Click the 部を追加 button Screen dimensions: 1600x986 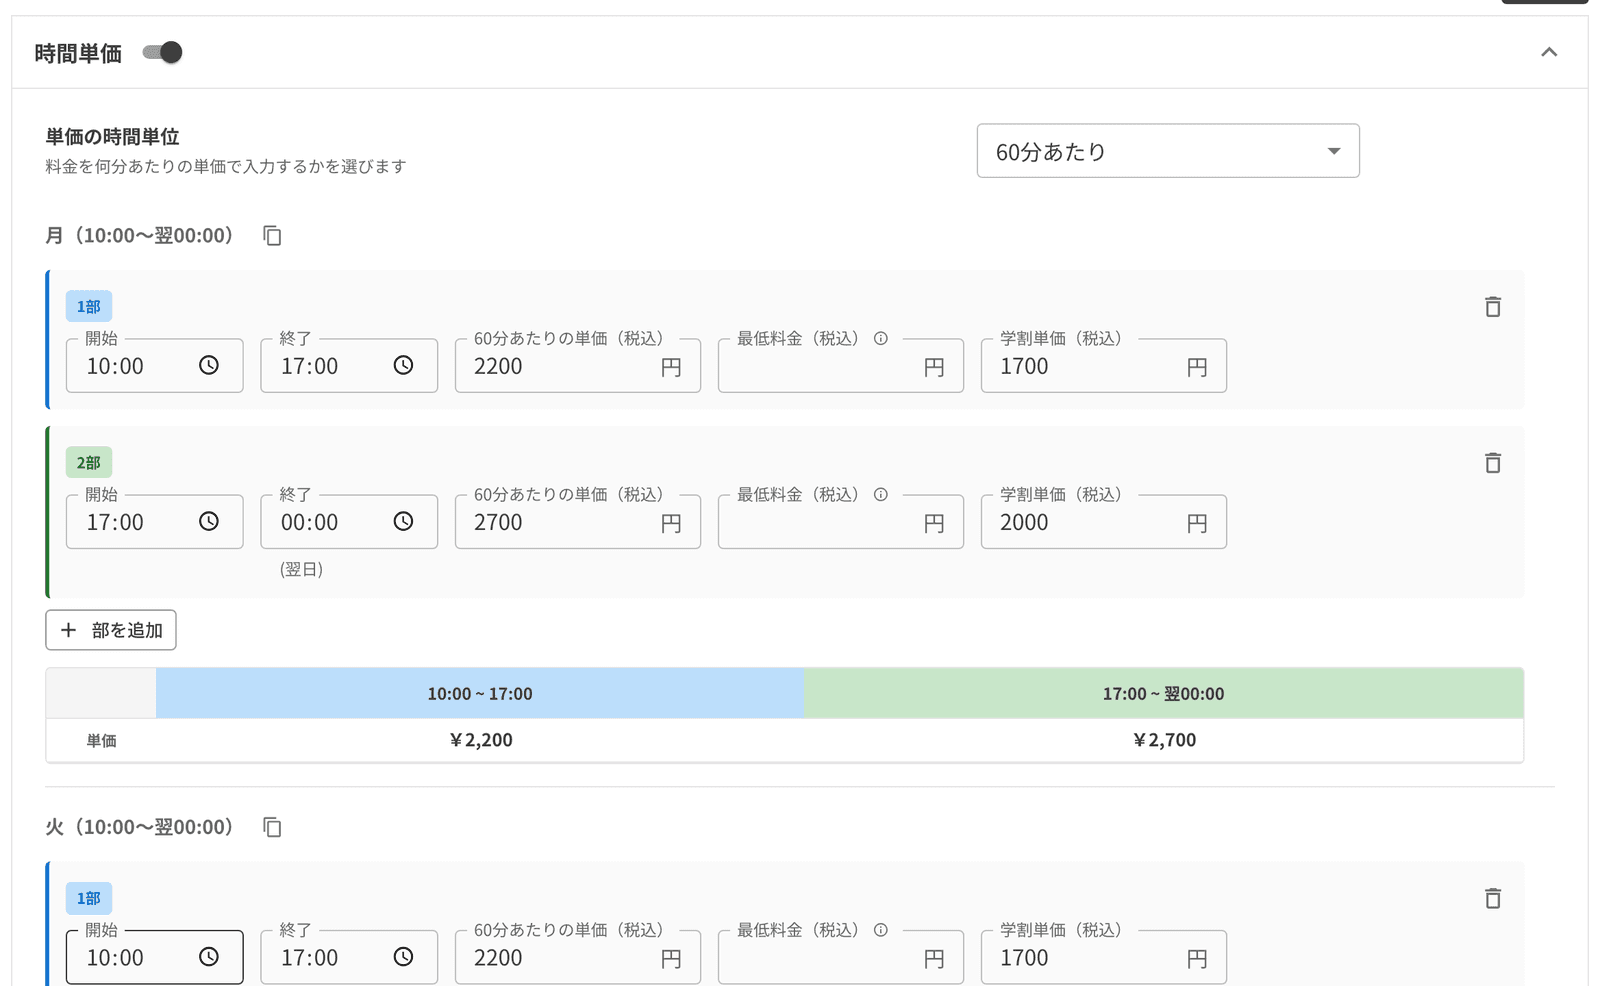[x=111, y=630]
